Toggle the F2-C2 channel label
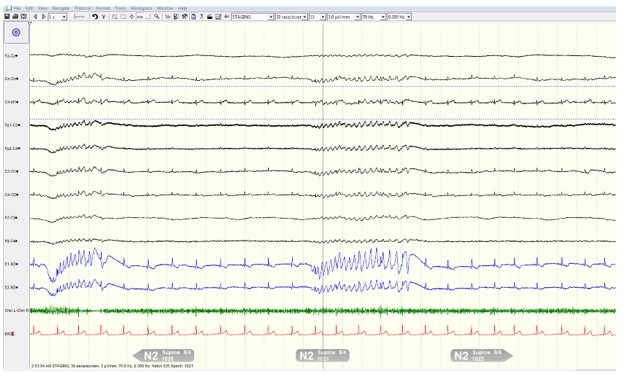Image resolution: width=623 pixels, height=374 pixels. click(11, 56)
